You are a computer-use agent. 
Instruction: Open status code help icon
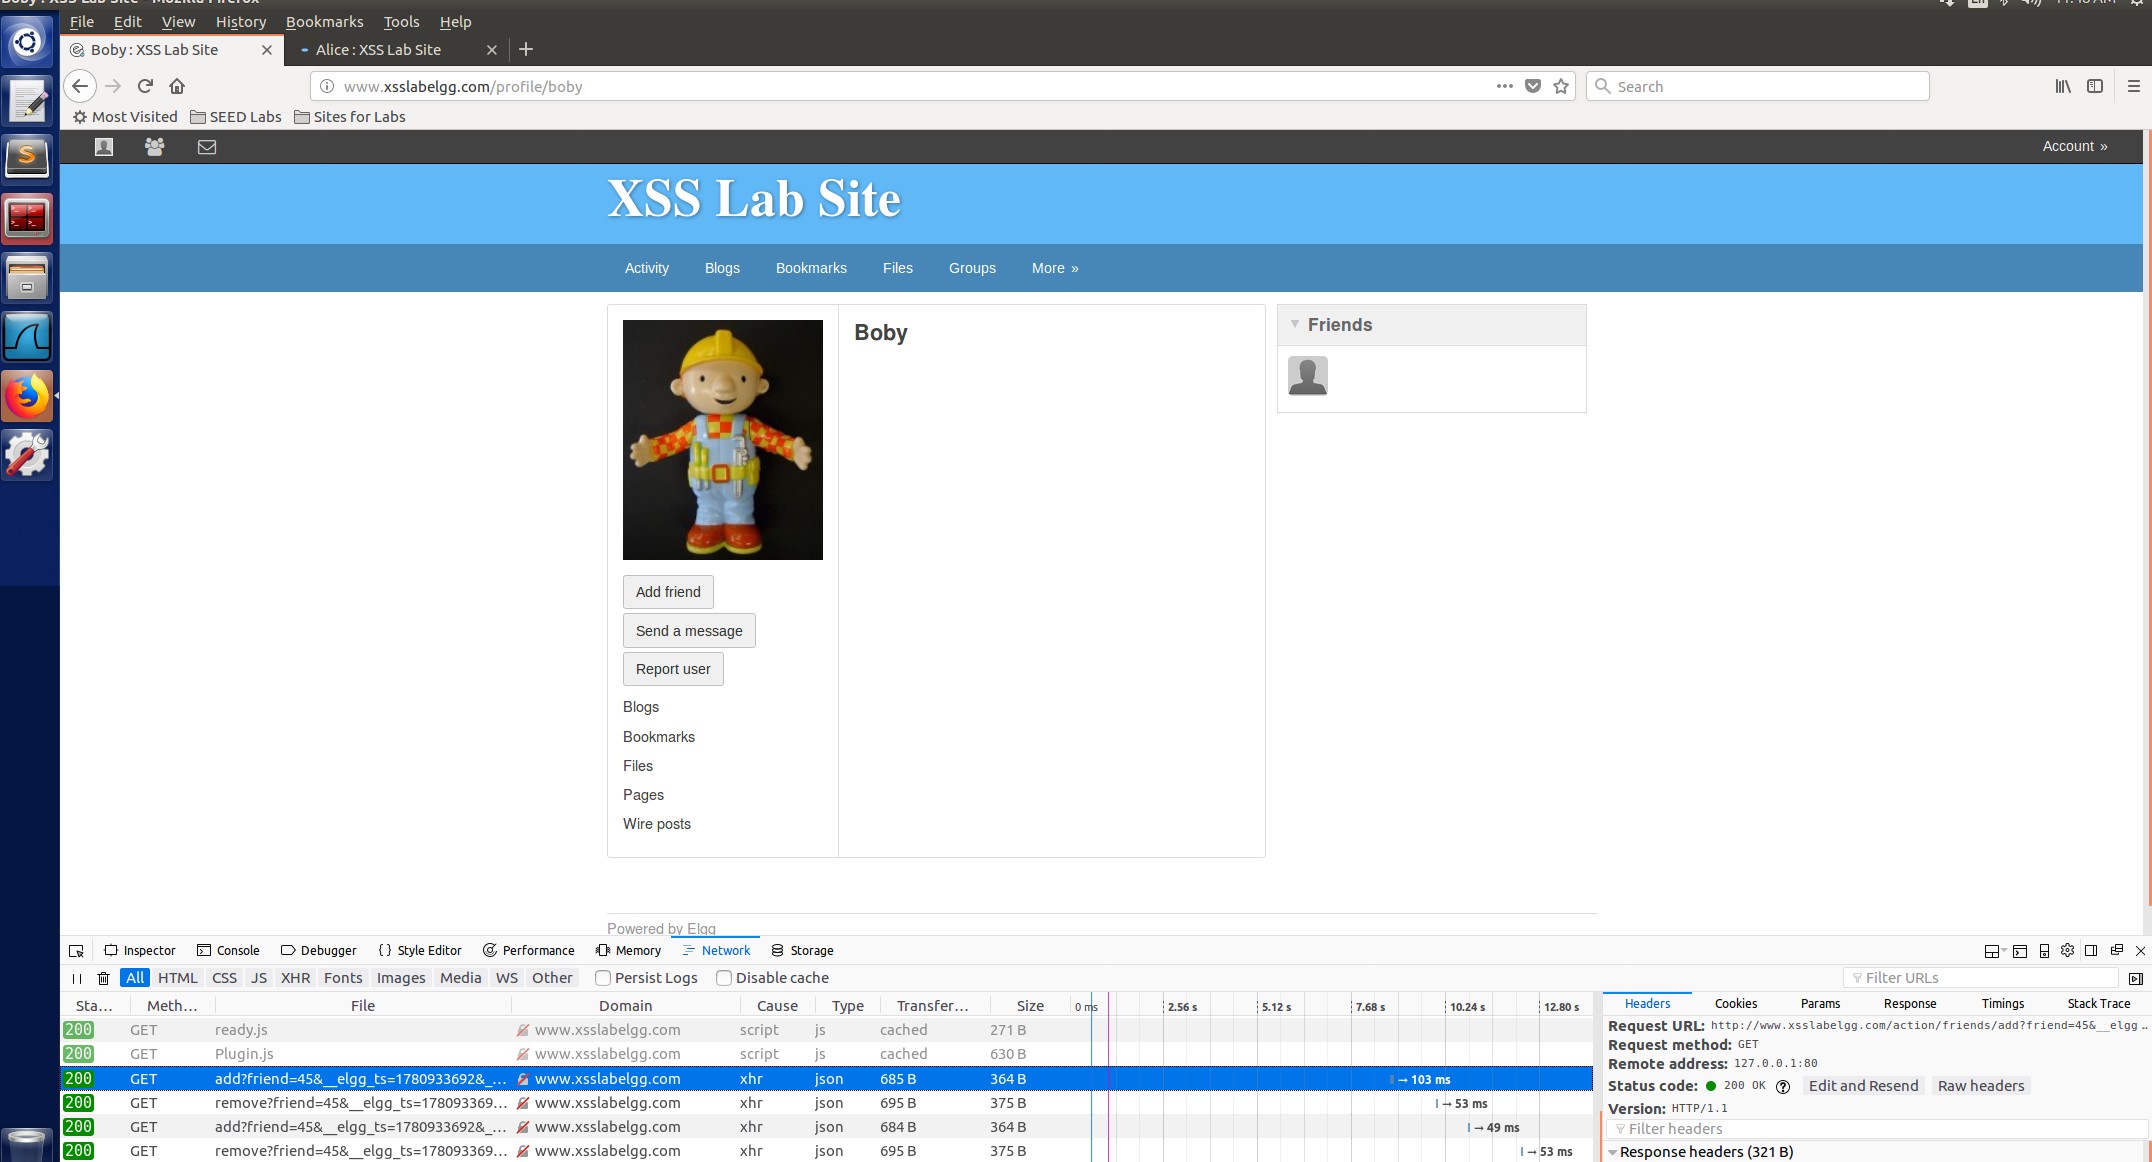click(1783, 1086)
